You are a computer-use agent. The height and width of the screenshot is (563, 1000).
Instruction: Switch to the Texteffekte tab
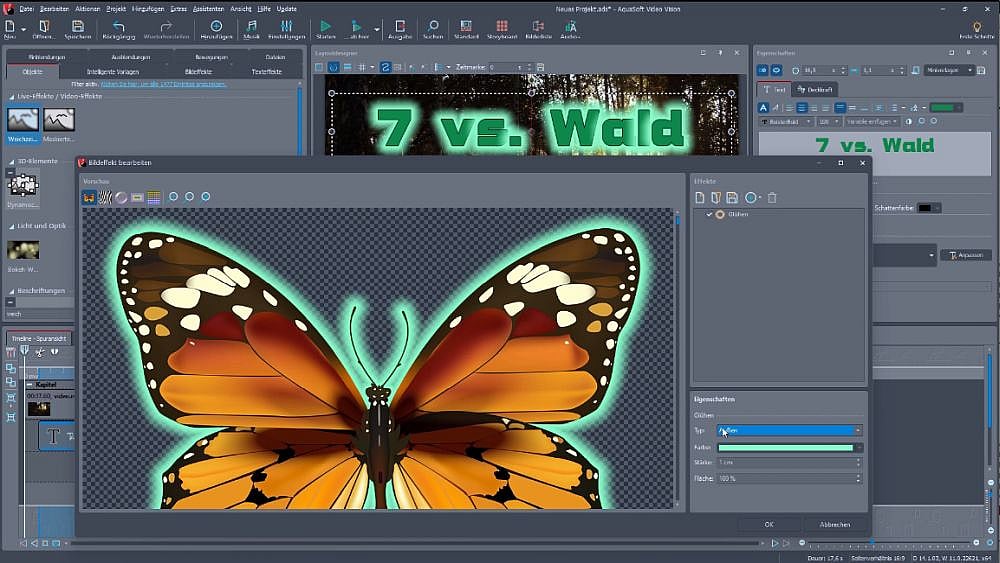tap(266, 72)
